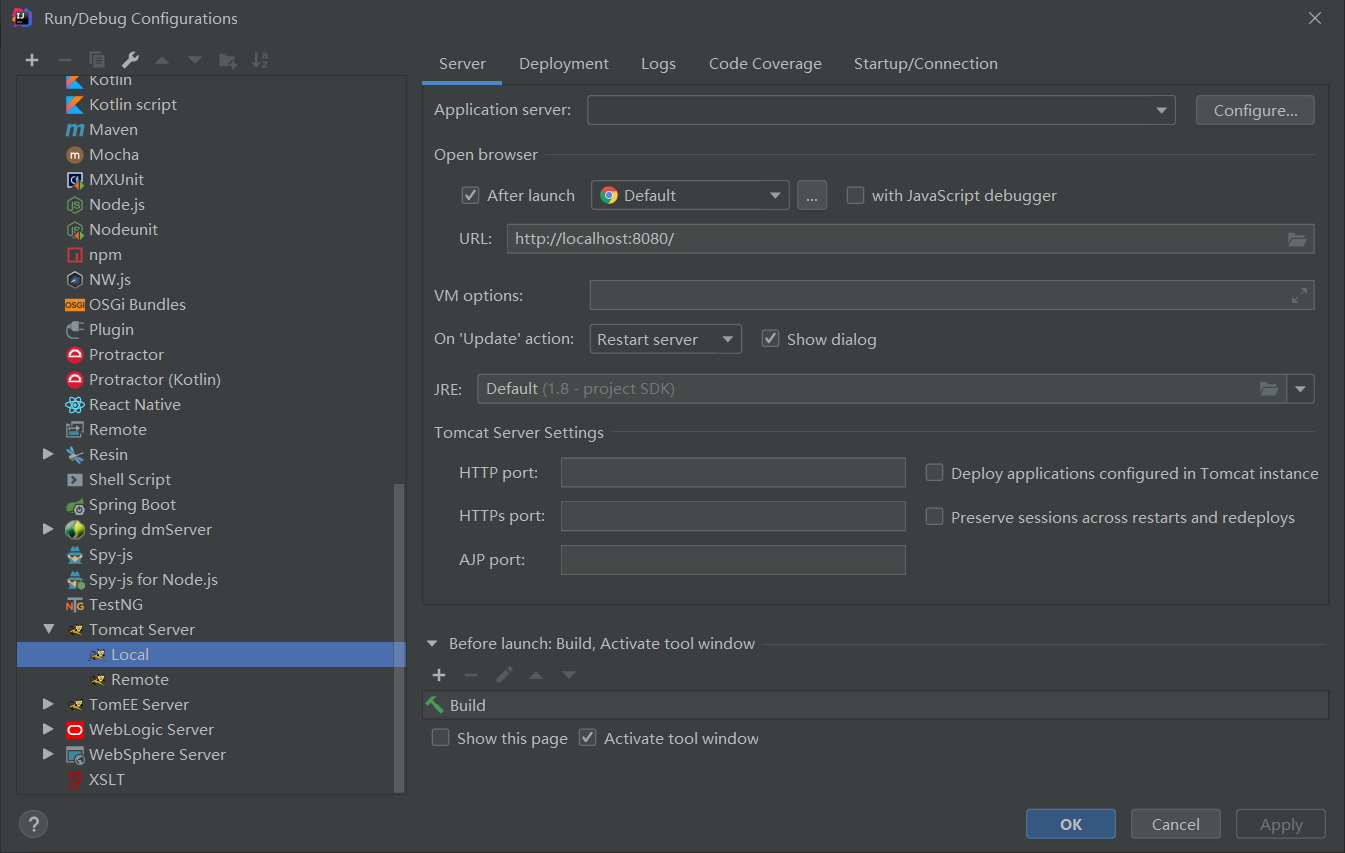Click the Configure... button
Image resolution: width=1345 pixels, height=853 pixels.
tap(1255, 110)
